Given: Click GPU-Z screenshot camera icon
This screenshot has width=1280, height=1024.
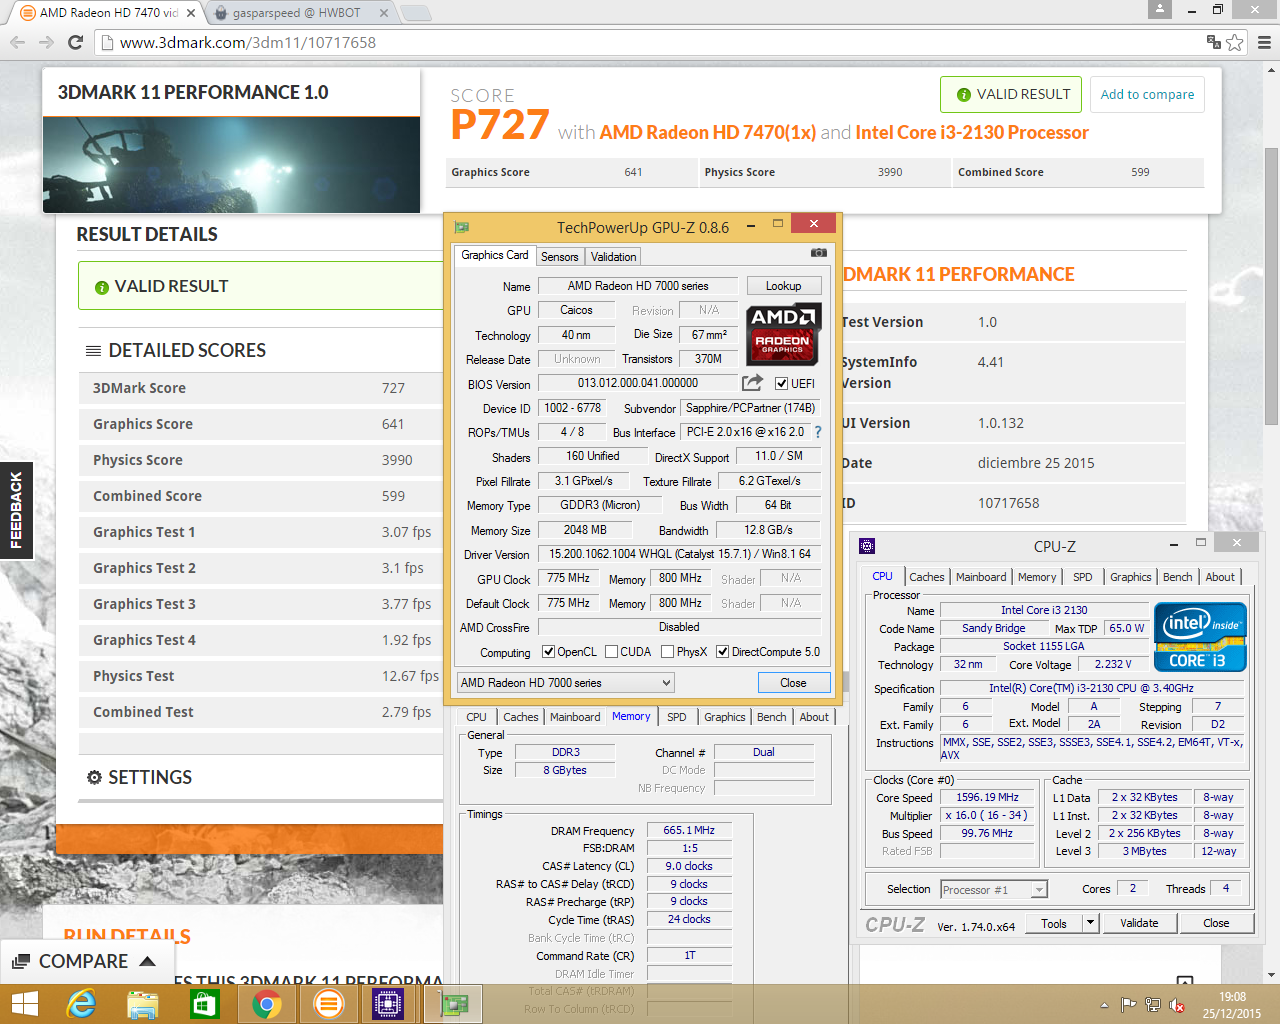Looking at the screenshot, I should (818, 254).
